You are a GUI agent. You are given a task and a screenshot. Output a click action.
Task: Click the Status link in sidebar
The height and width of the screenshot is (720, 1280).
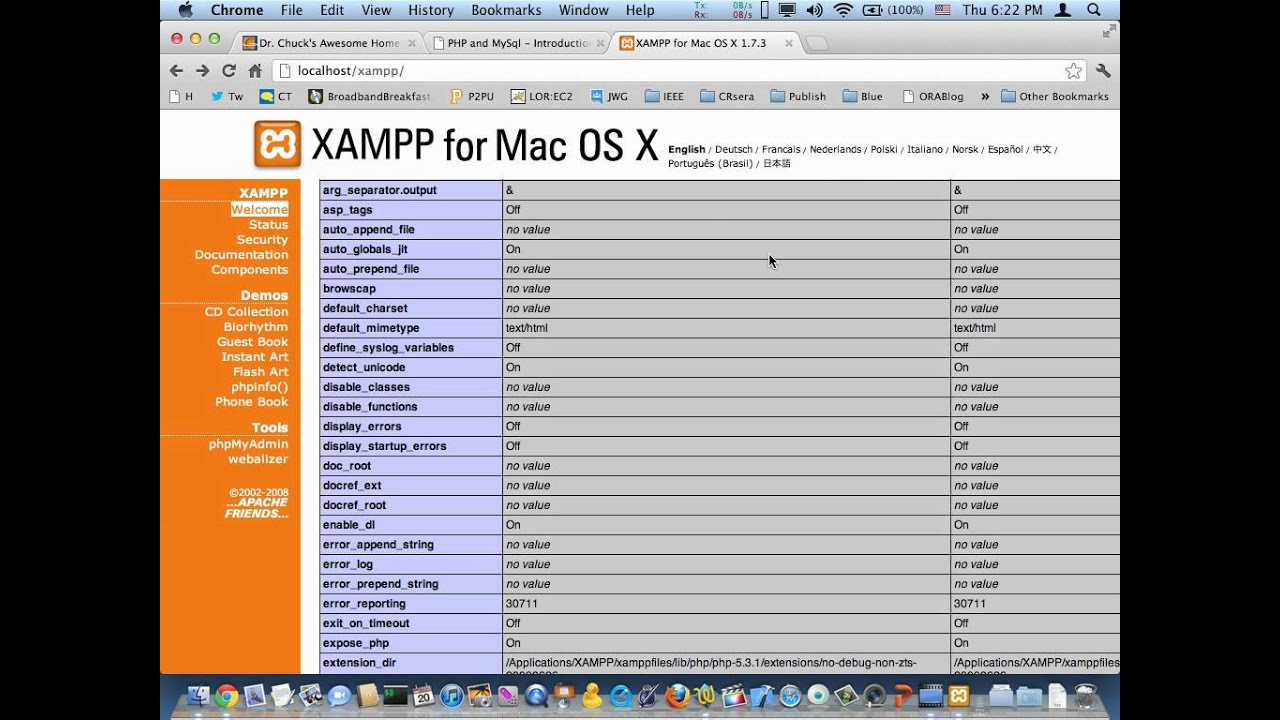(x=268, y=225)
